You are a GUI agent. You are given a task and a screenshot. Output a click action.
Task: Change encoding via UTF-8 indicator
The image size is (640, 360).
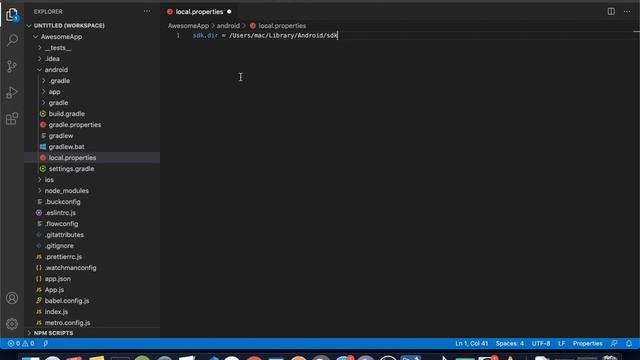(540, 343)
